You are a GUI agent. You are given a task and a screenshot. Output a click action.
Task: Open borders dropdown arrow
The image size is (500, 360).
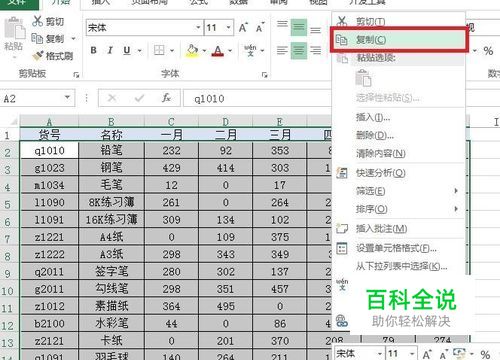click(x=172, y=51)
